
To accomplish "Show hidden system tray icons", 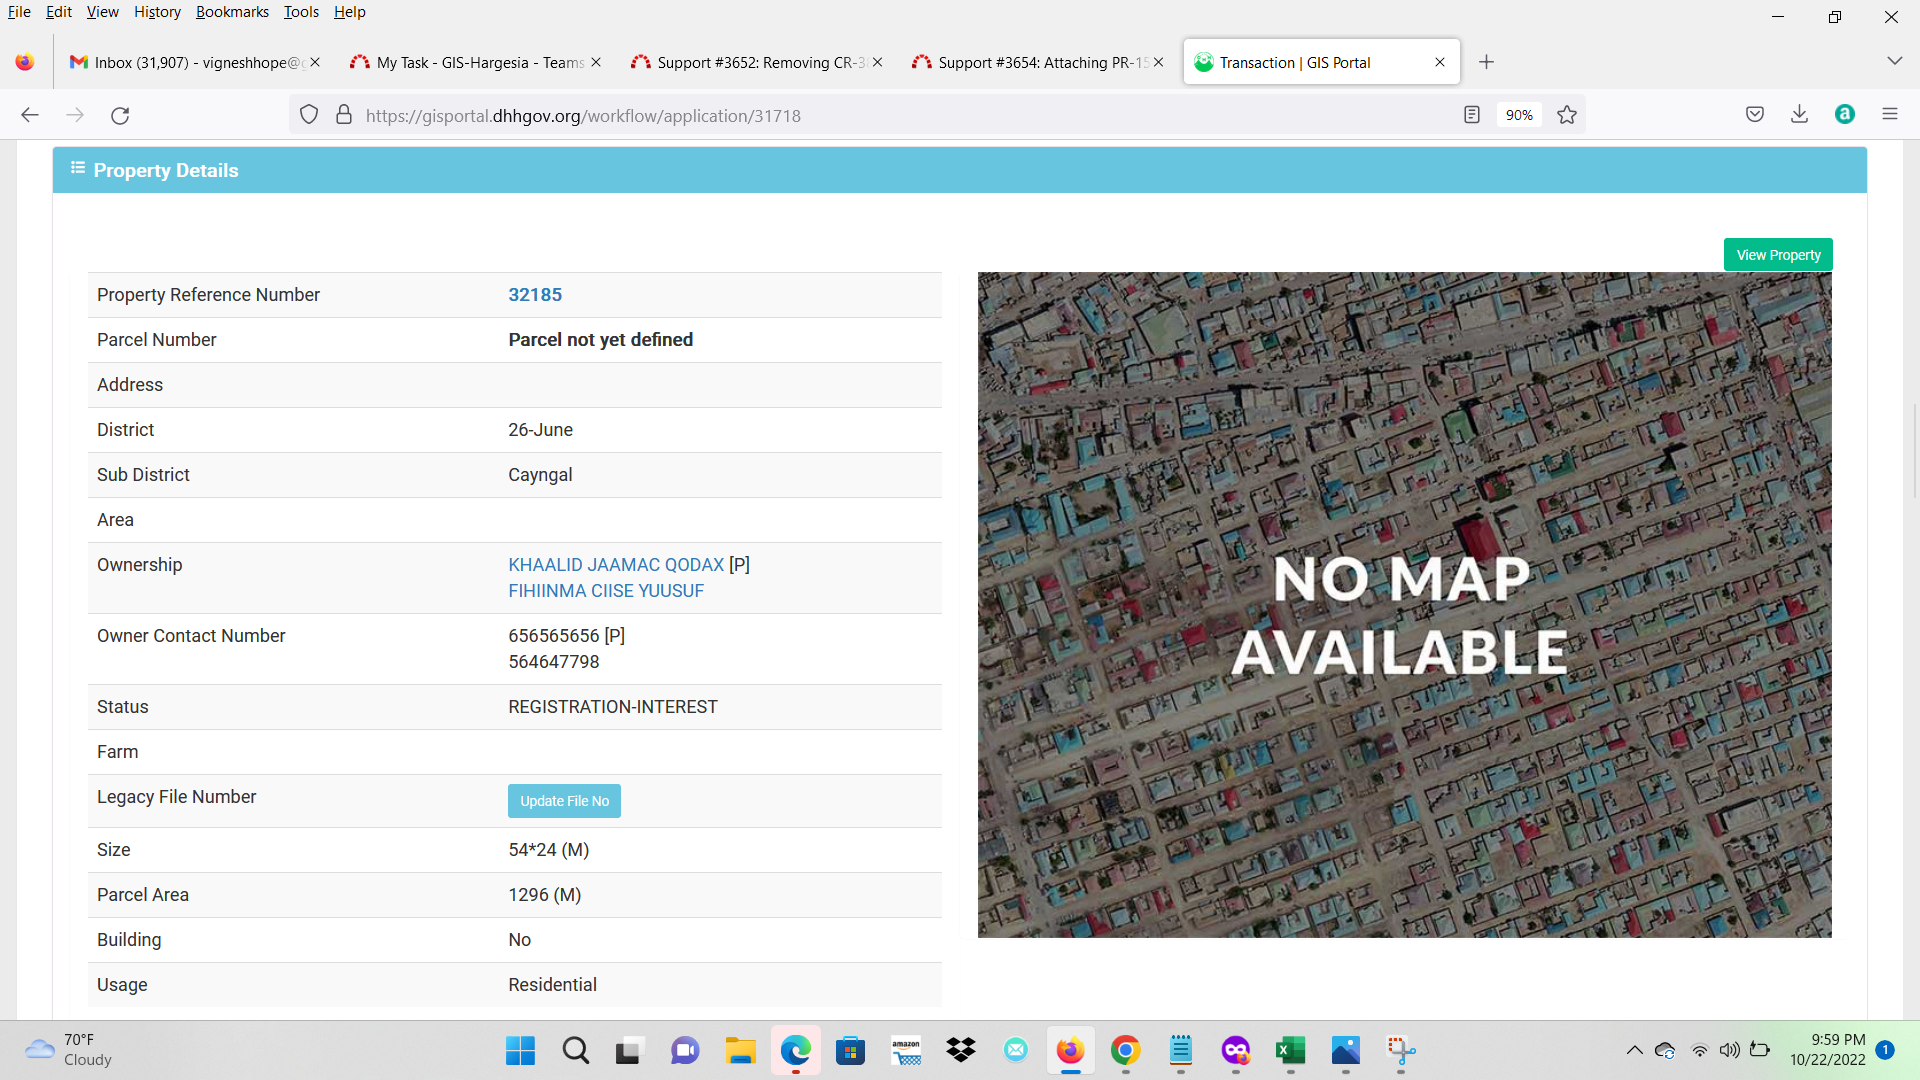I will tap(1635, 1050).
